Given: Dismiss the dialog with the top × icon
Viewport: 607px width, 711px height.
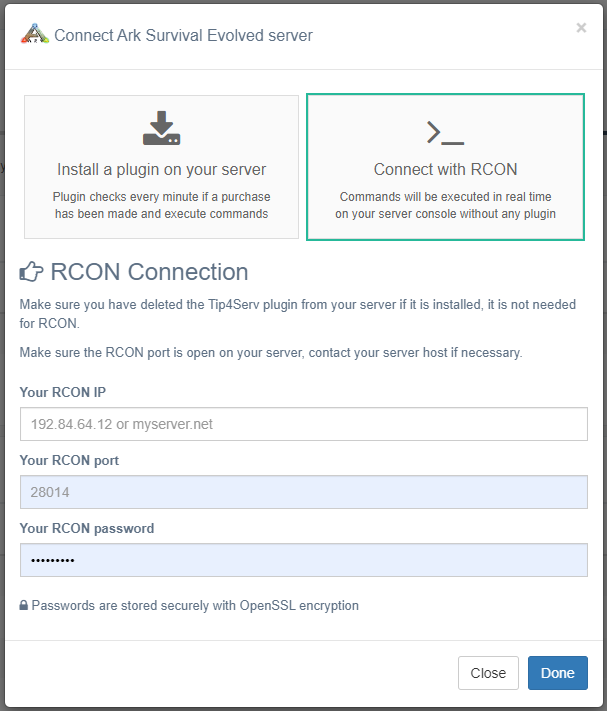Looking at the screenshot, I should click(x=581, y=28).
